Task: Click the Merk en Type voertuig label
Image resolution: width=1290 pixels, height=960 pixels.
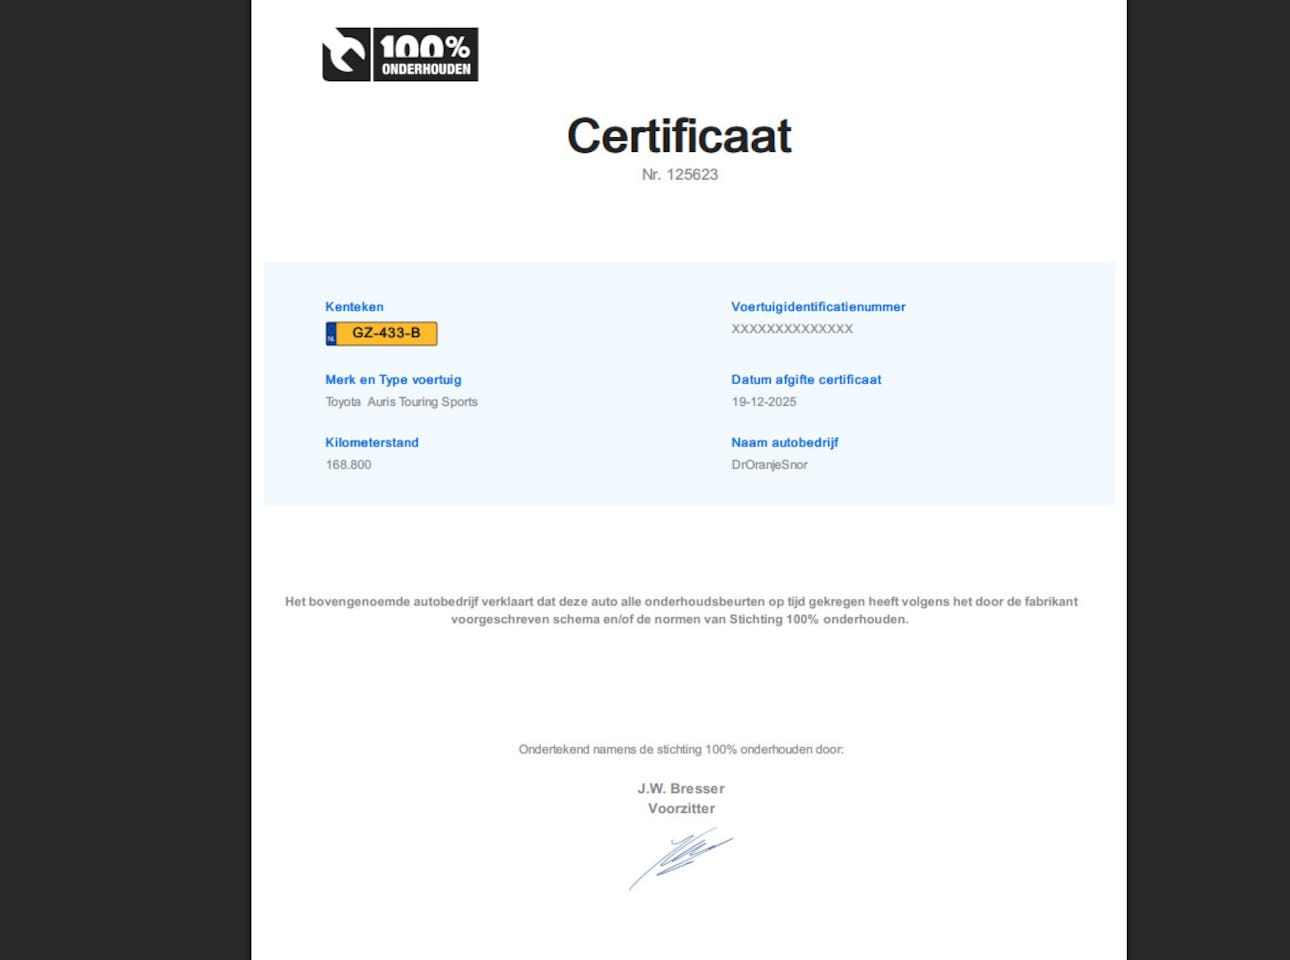Action: pos(393,380)
